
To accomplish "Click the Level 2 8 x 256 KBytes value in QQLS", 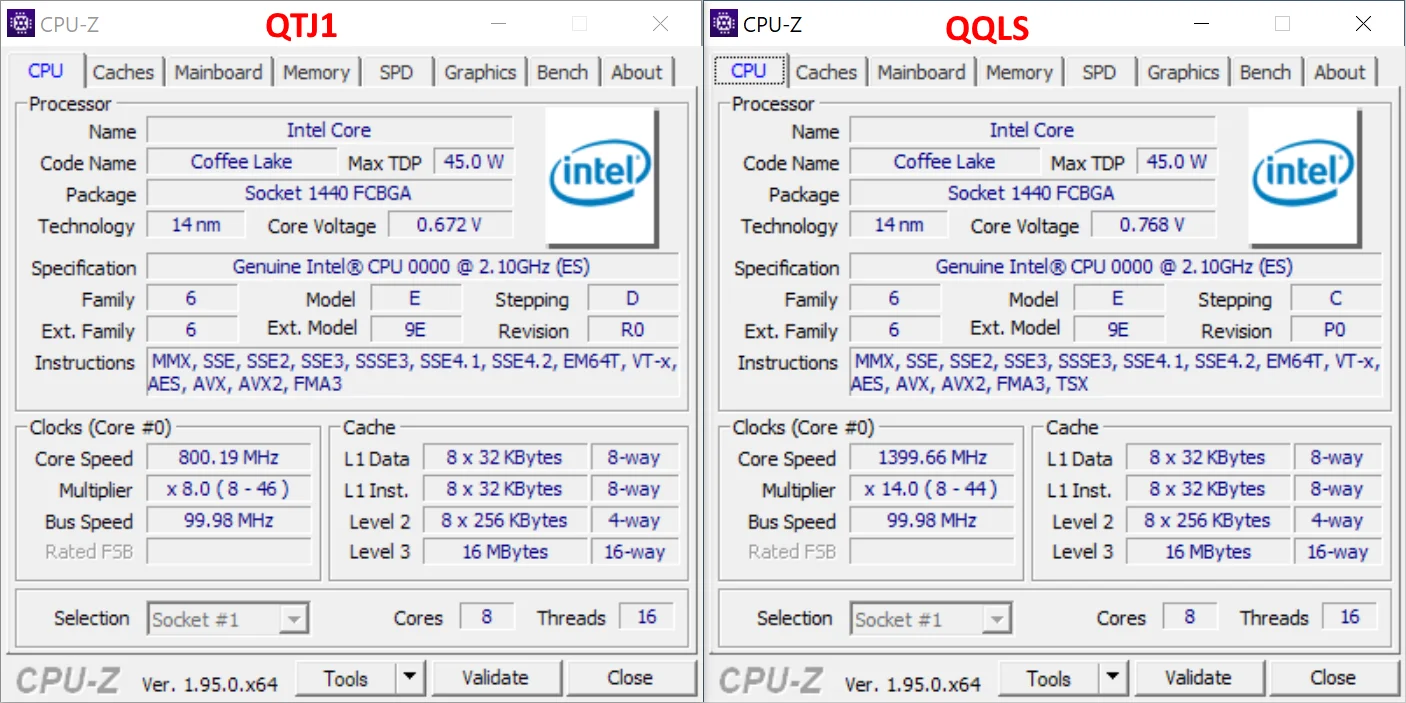I will (1208, 521).
